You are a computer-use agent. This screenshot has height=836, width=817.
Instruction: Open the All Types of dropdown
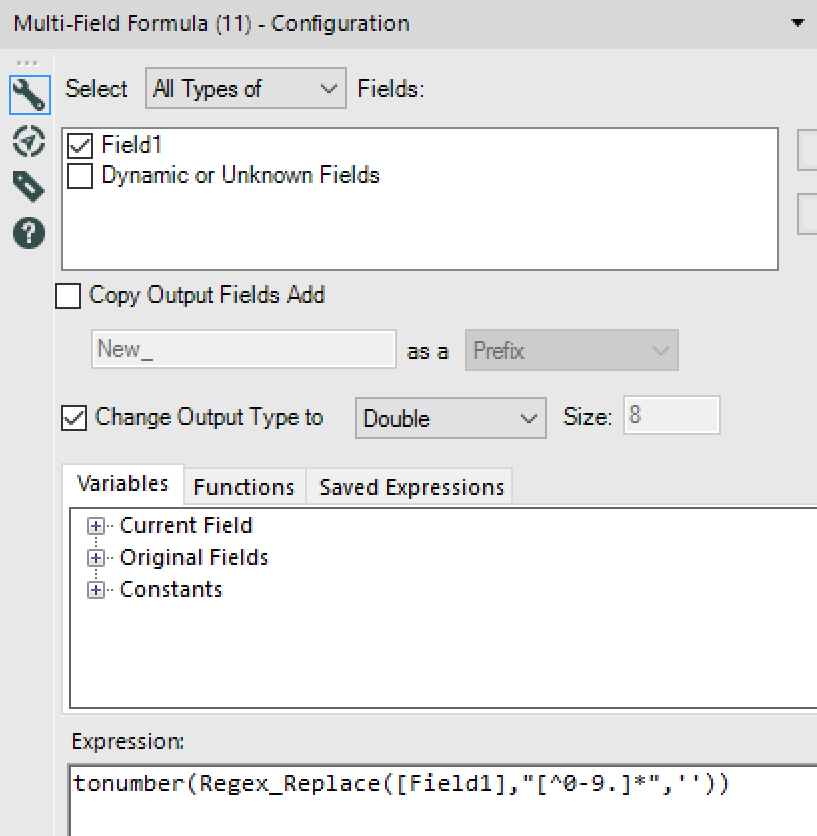coord(245,89)
